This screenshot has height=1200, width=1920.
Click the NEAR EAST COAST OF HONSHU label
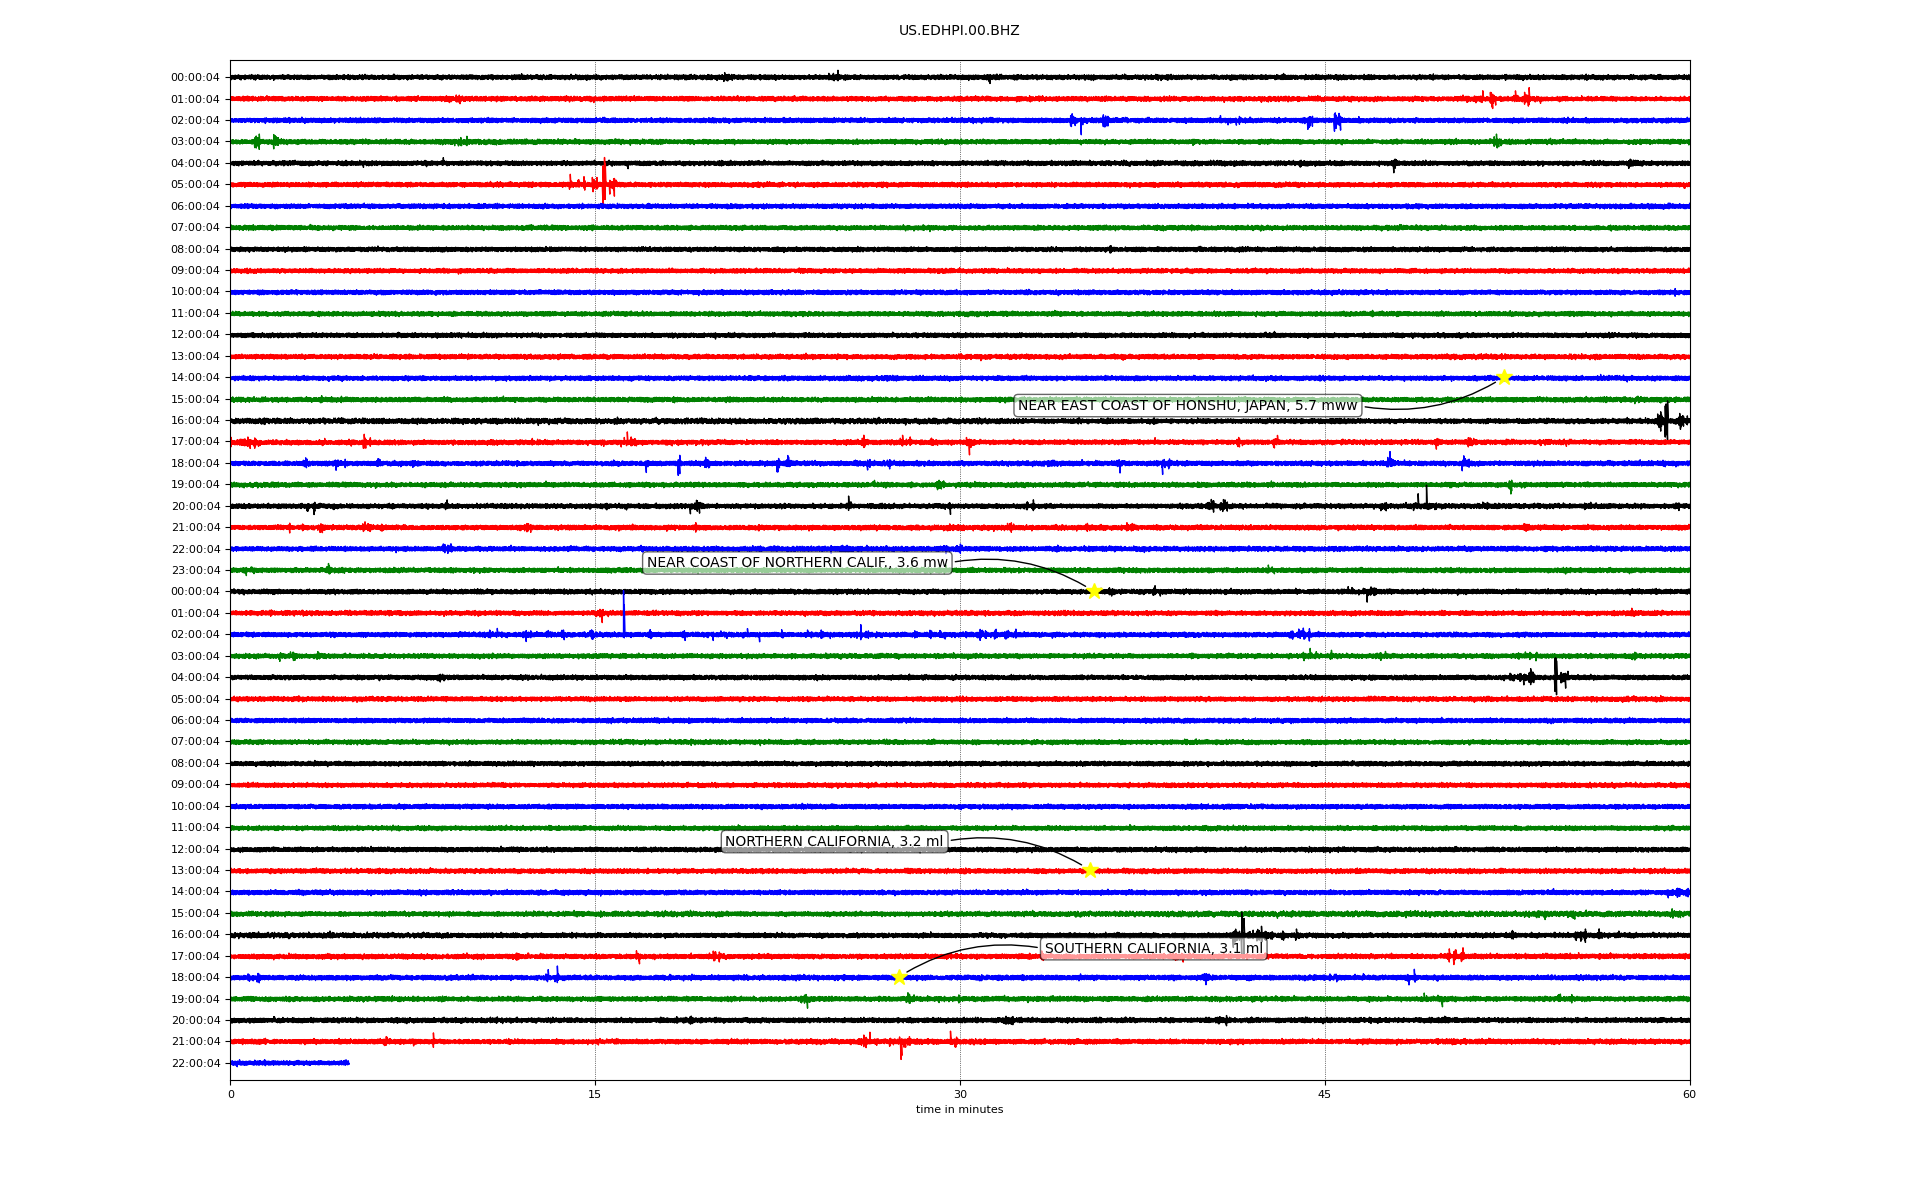pos(1187,405)
